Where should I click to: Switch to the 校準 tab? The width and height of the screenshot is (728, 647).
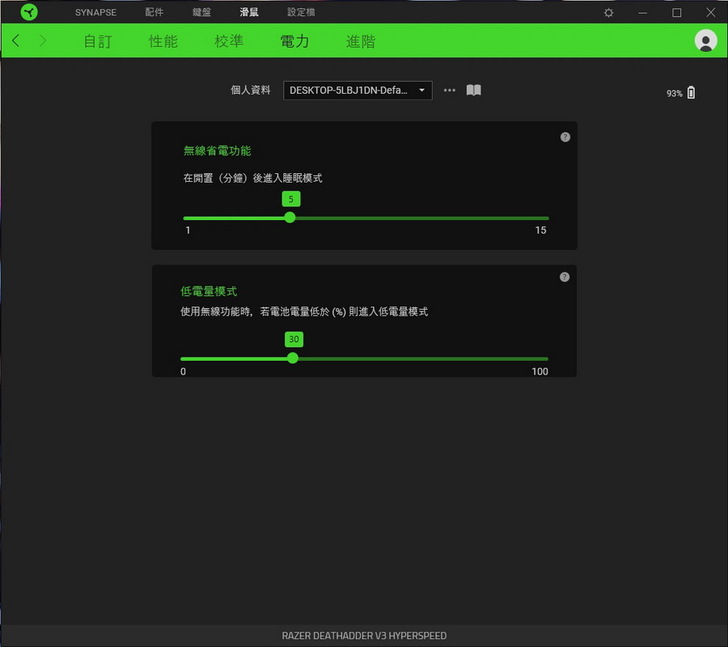(x=229, y=41)
